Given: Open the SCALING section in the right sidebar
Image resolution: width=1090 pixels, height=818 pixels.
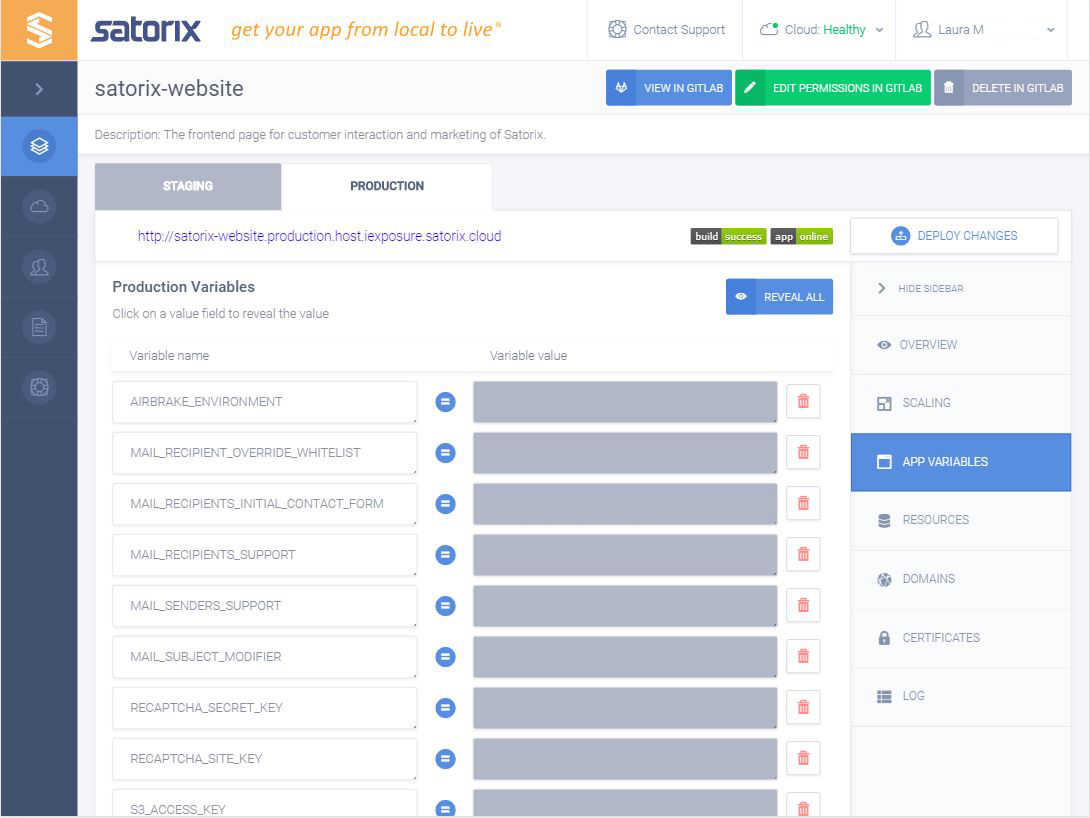Looking at the screenshot, I should pos(925,403).
